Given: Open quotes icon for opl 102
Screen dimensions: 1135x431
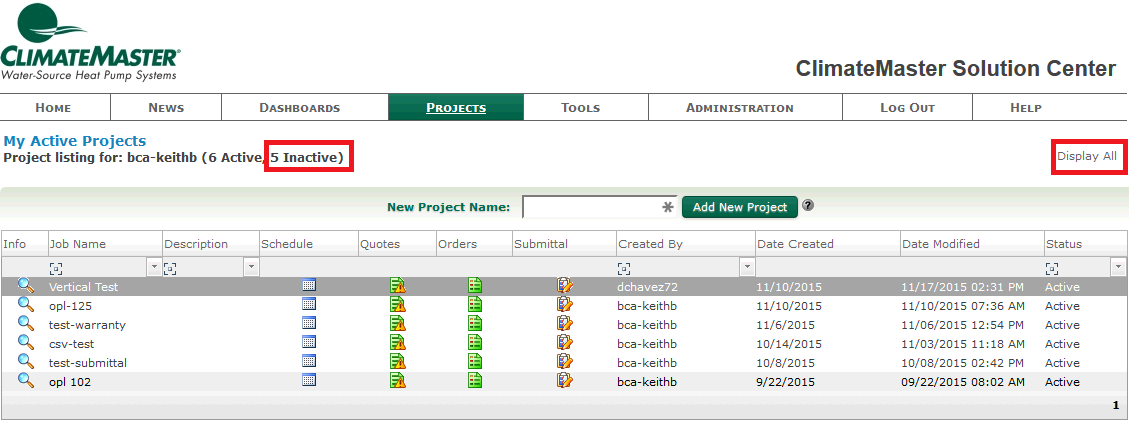Looking at the screenshot, I should point(397,380).
